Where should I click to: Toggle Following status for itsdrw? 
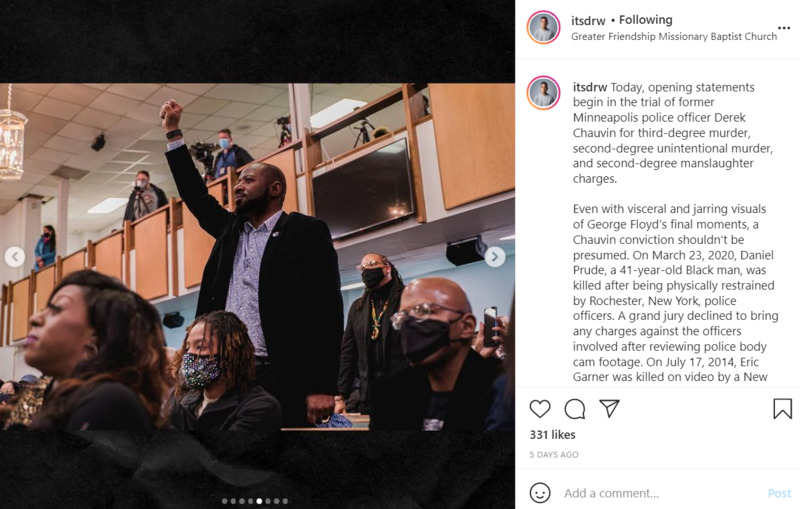pos(646,20)
